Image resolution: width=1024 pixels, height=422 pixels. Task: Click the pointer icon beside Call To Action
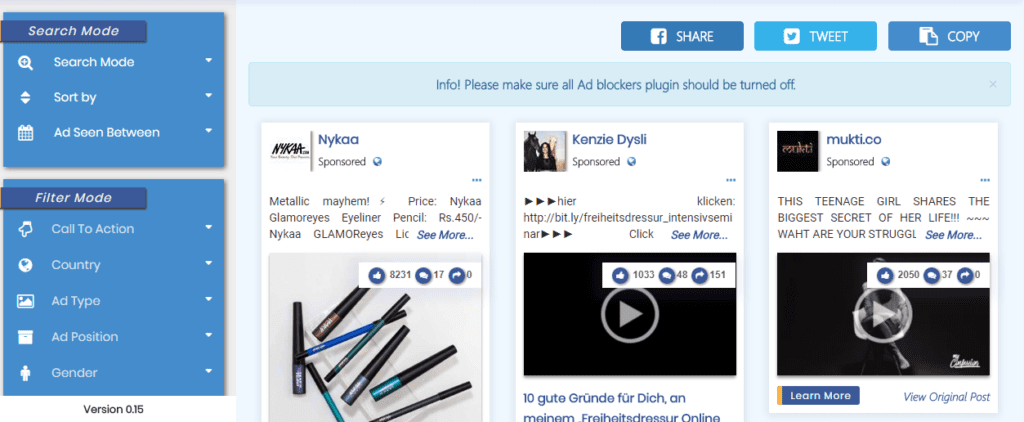point(25,229)
